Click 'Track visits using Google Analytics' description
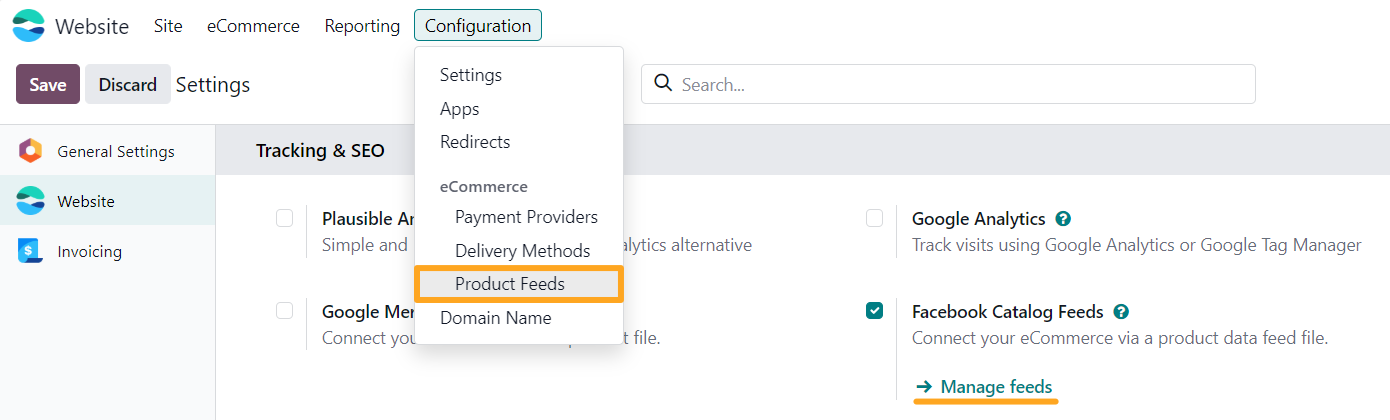1390x420 pixels. coord(1137,245)
